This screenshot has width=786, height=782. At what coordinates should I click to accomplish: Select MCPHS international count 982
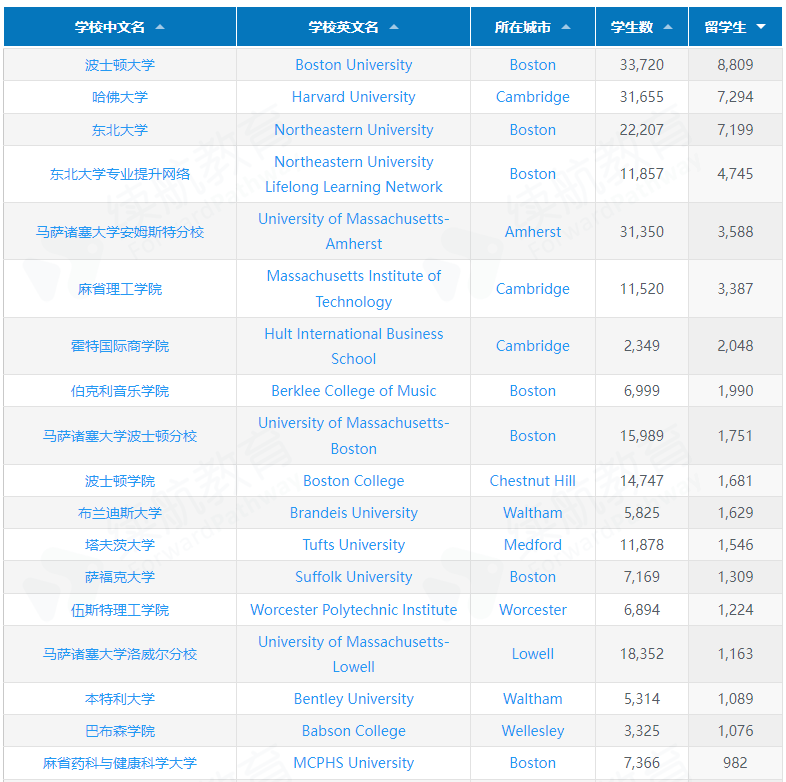point(735,763)
